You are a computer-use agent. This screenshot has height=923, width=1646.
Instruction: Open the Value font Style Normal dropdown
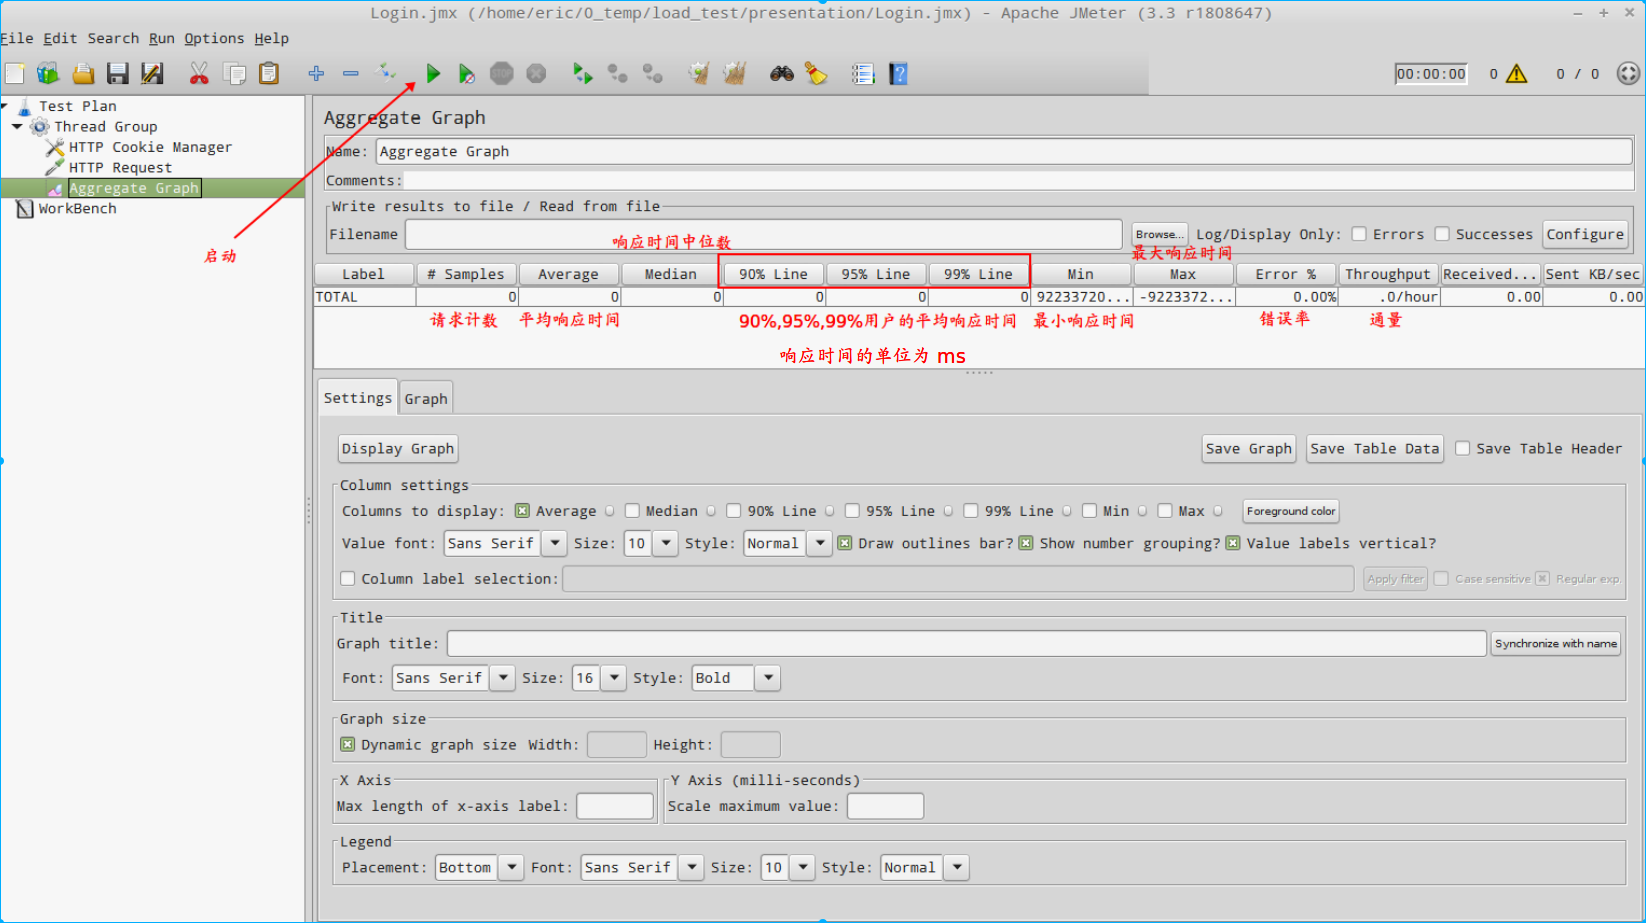tap(820, 543)
